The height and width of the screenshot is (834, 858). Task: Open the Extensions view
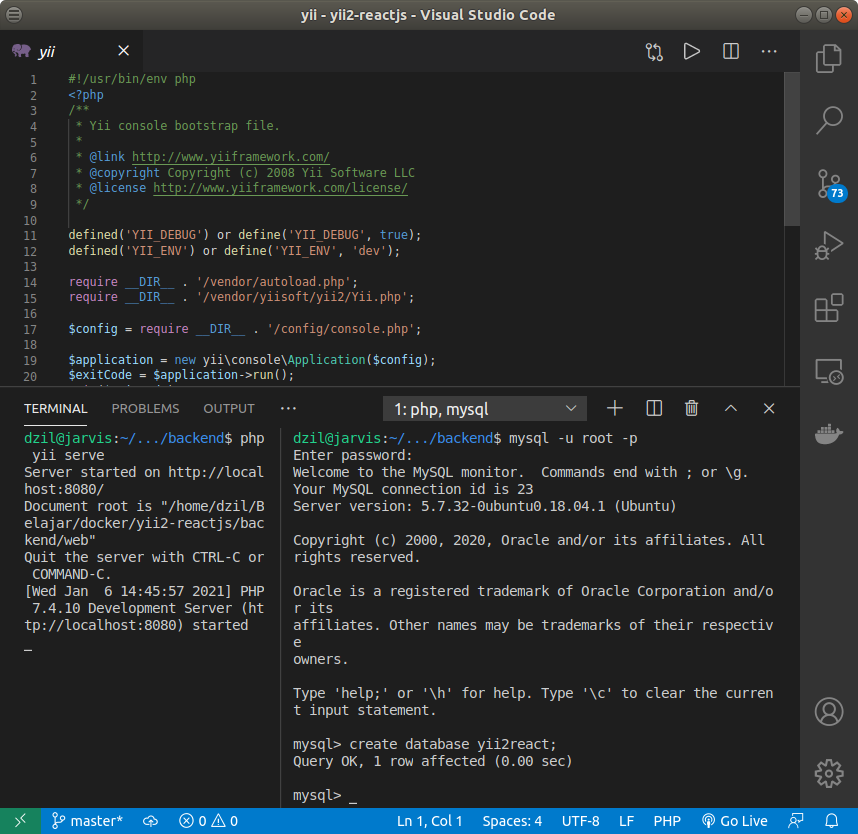pos(828,308)
